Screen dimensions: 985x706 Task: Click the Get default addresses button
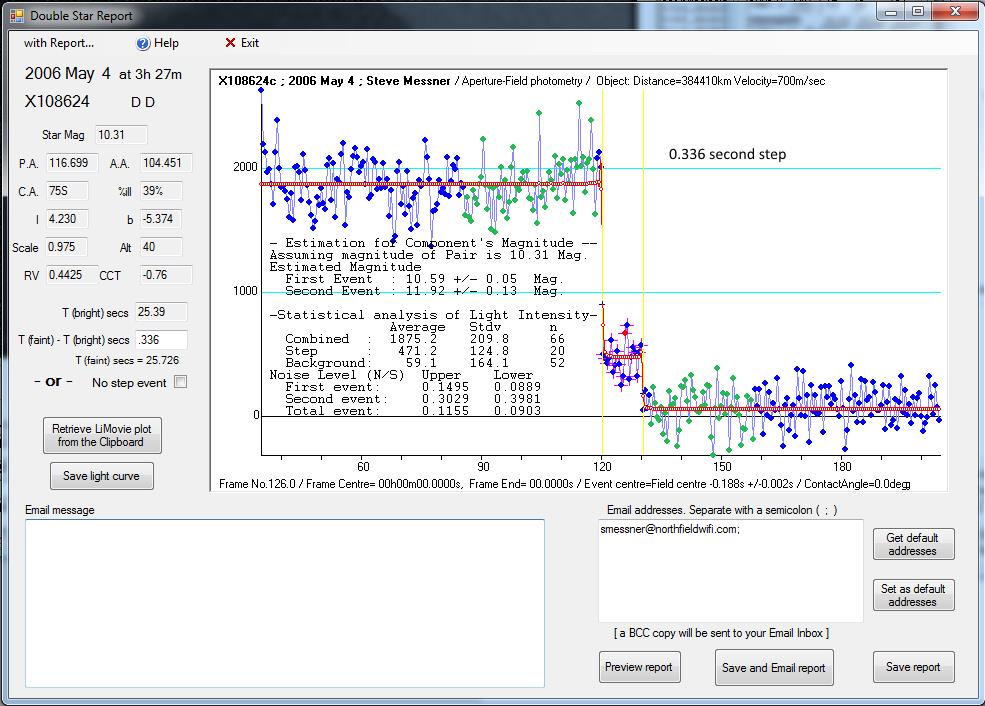coord(913,544)
